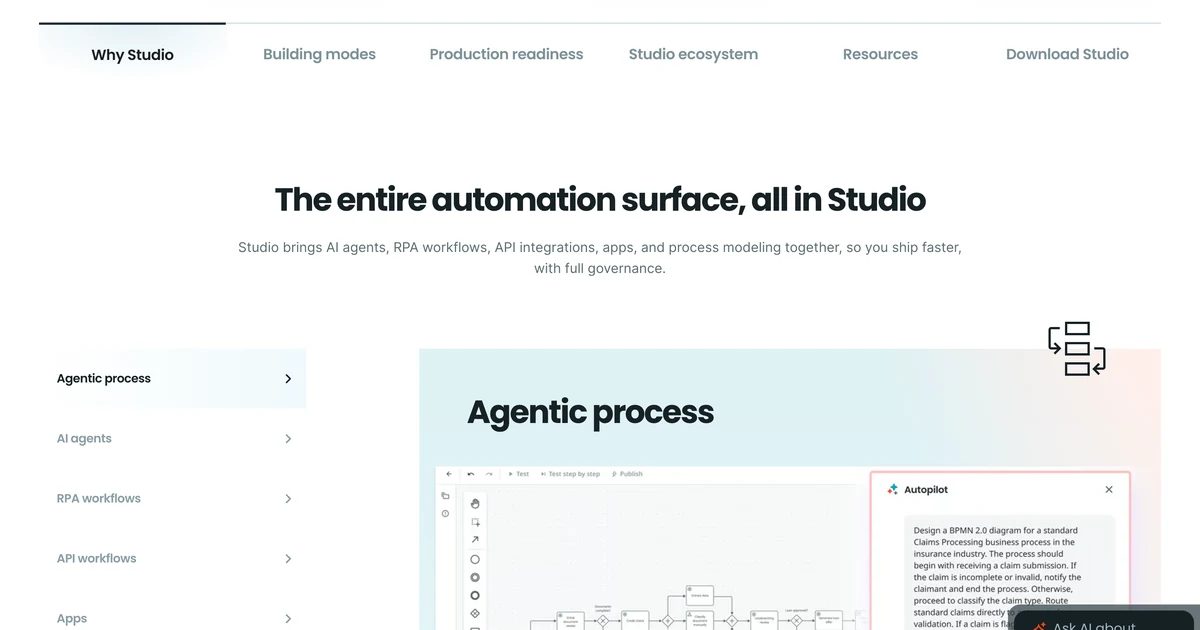Click the flowchart process icon

pyautogui.click(x=1077, y=349)
